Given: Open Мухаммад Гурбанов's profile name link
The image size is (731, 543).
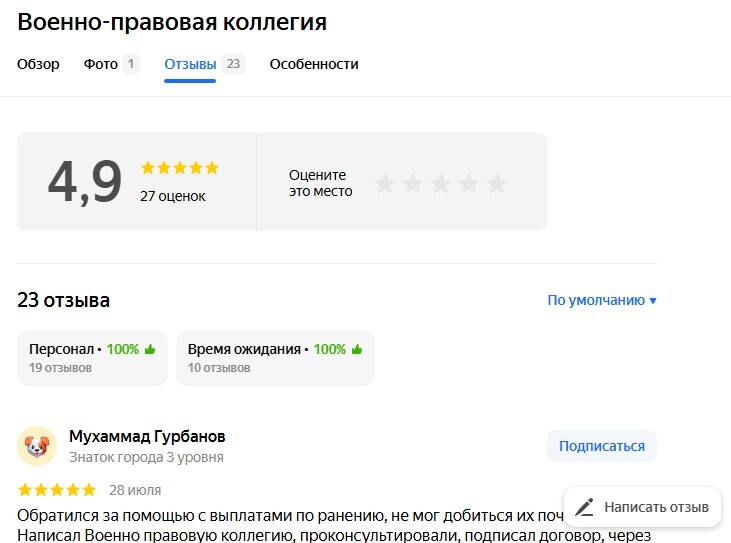Looking at the screenshot, I should point(147,437).
